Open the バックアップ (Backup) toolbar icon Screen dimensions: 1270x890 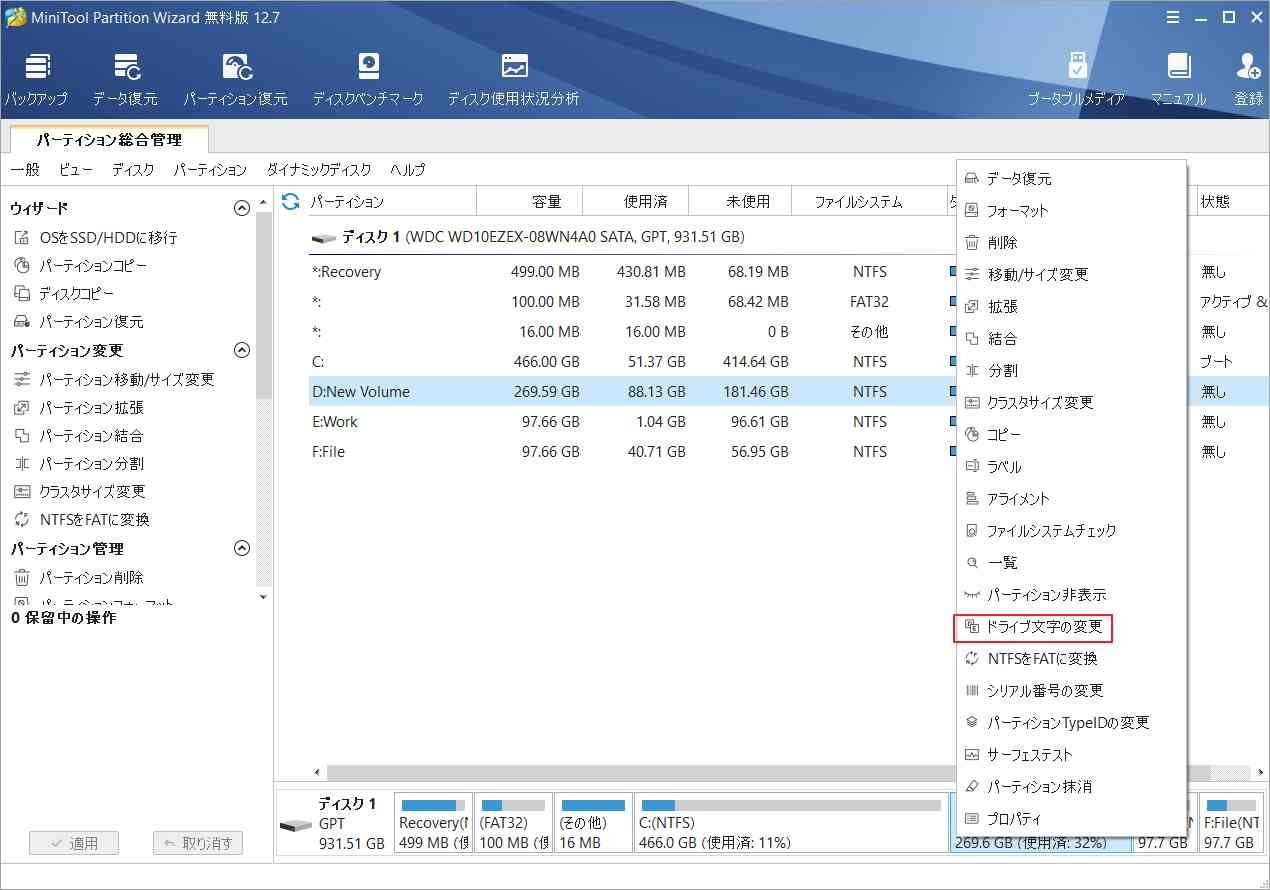tap(37, 79)
